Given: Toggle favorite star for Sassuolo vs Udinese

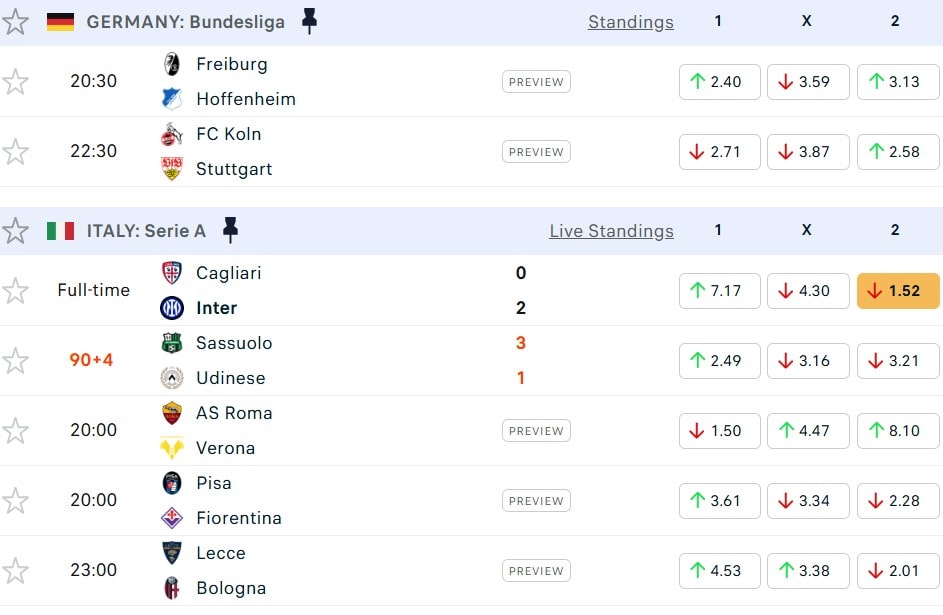Looking at the screenshot, I should [x=15, y=360].
